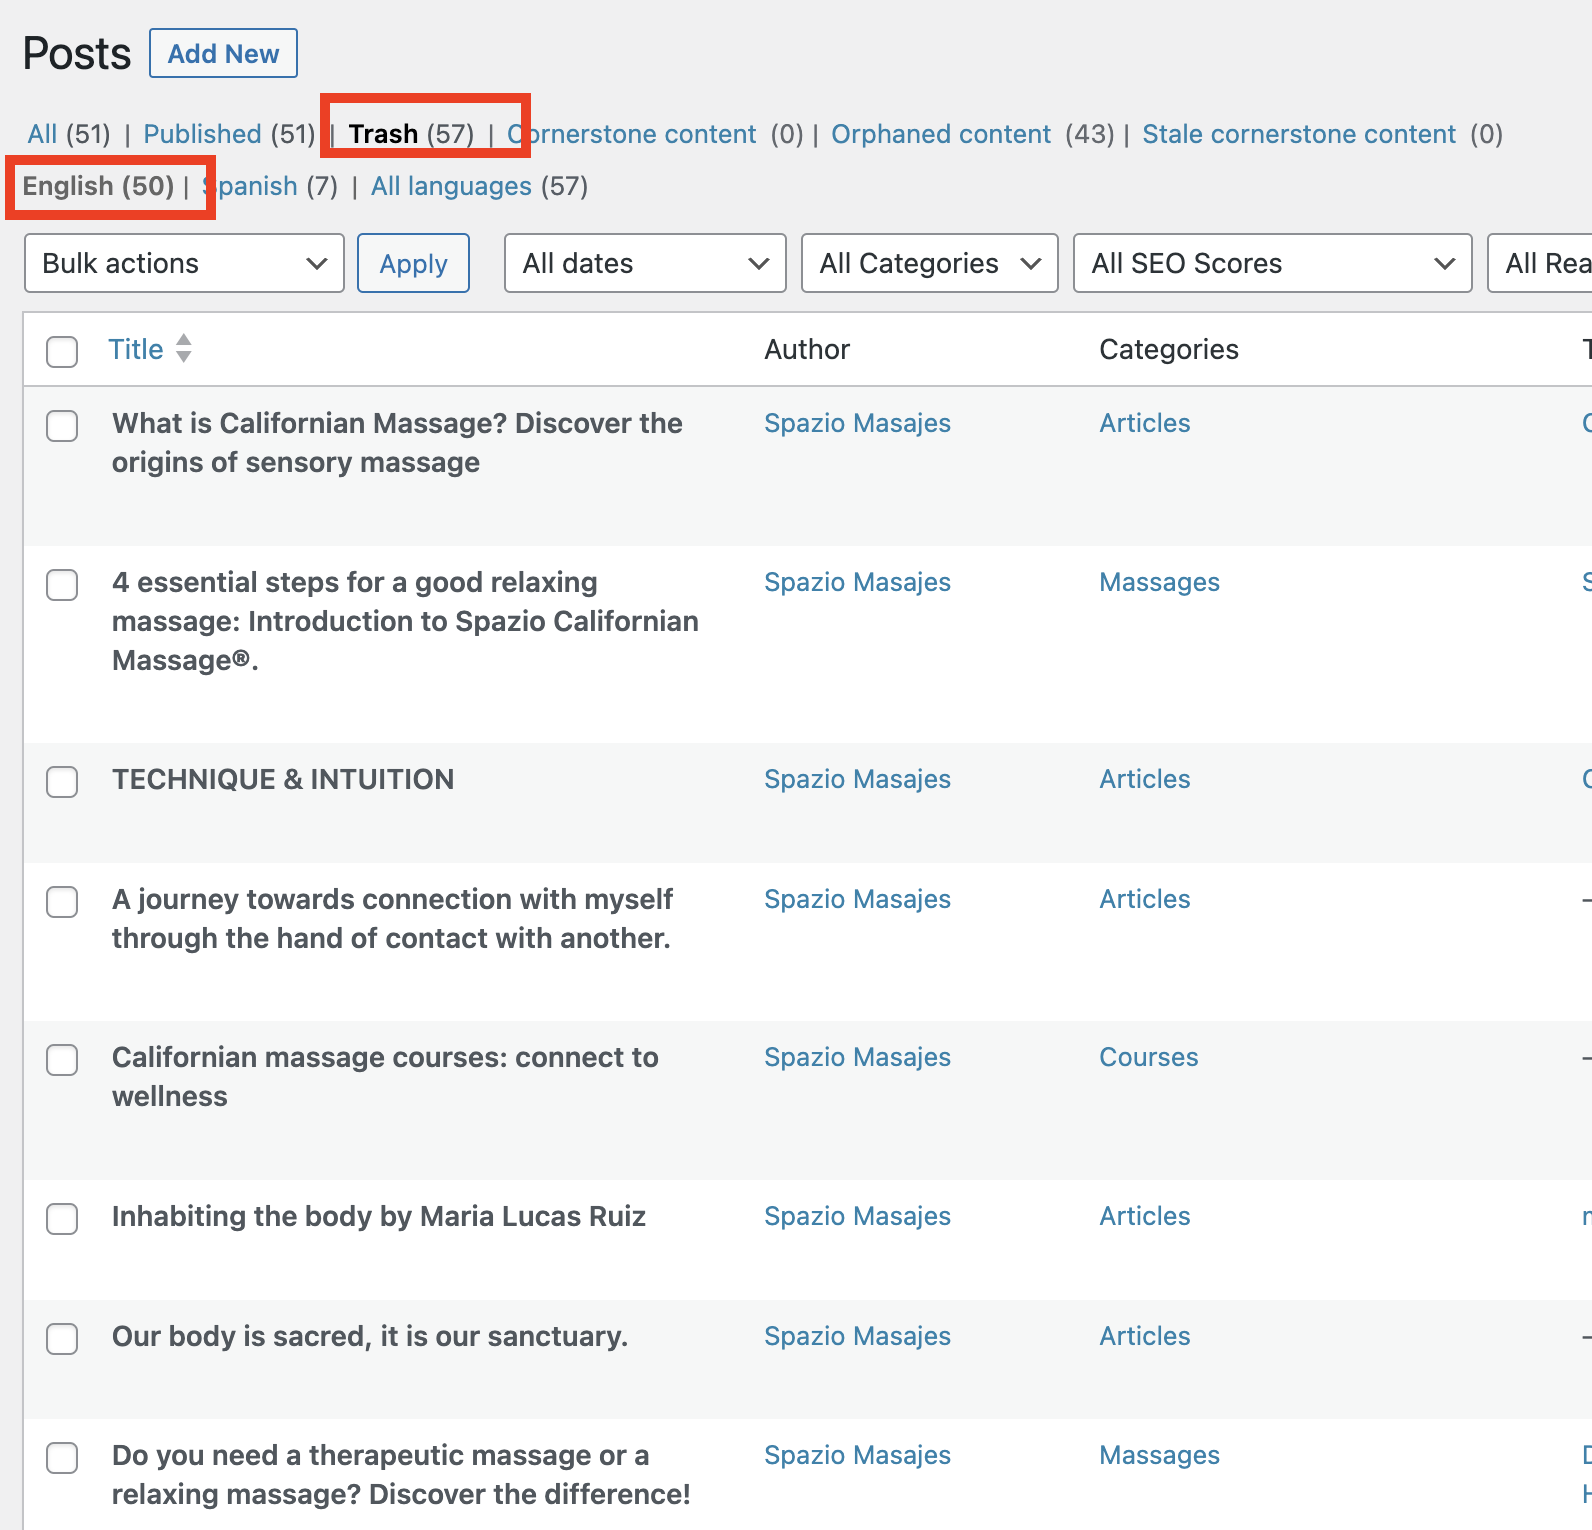Open '4 essential steps for a good relaxing massage' title
Viewport: 1592px width, 1530px height.
405,621
